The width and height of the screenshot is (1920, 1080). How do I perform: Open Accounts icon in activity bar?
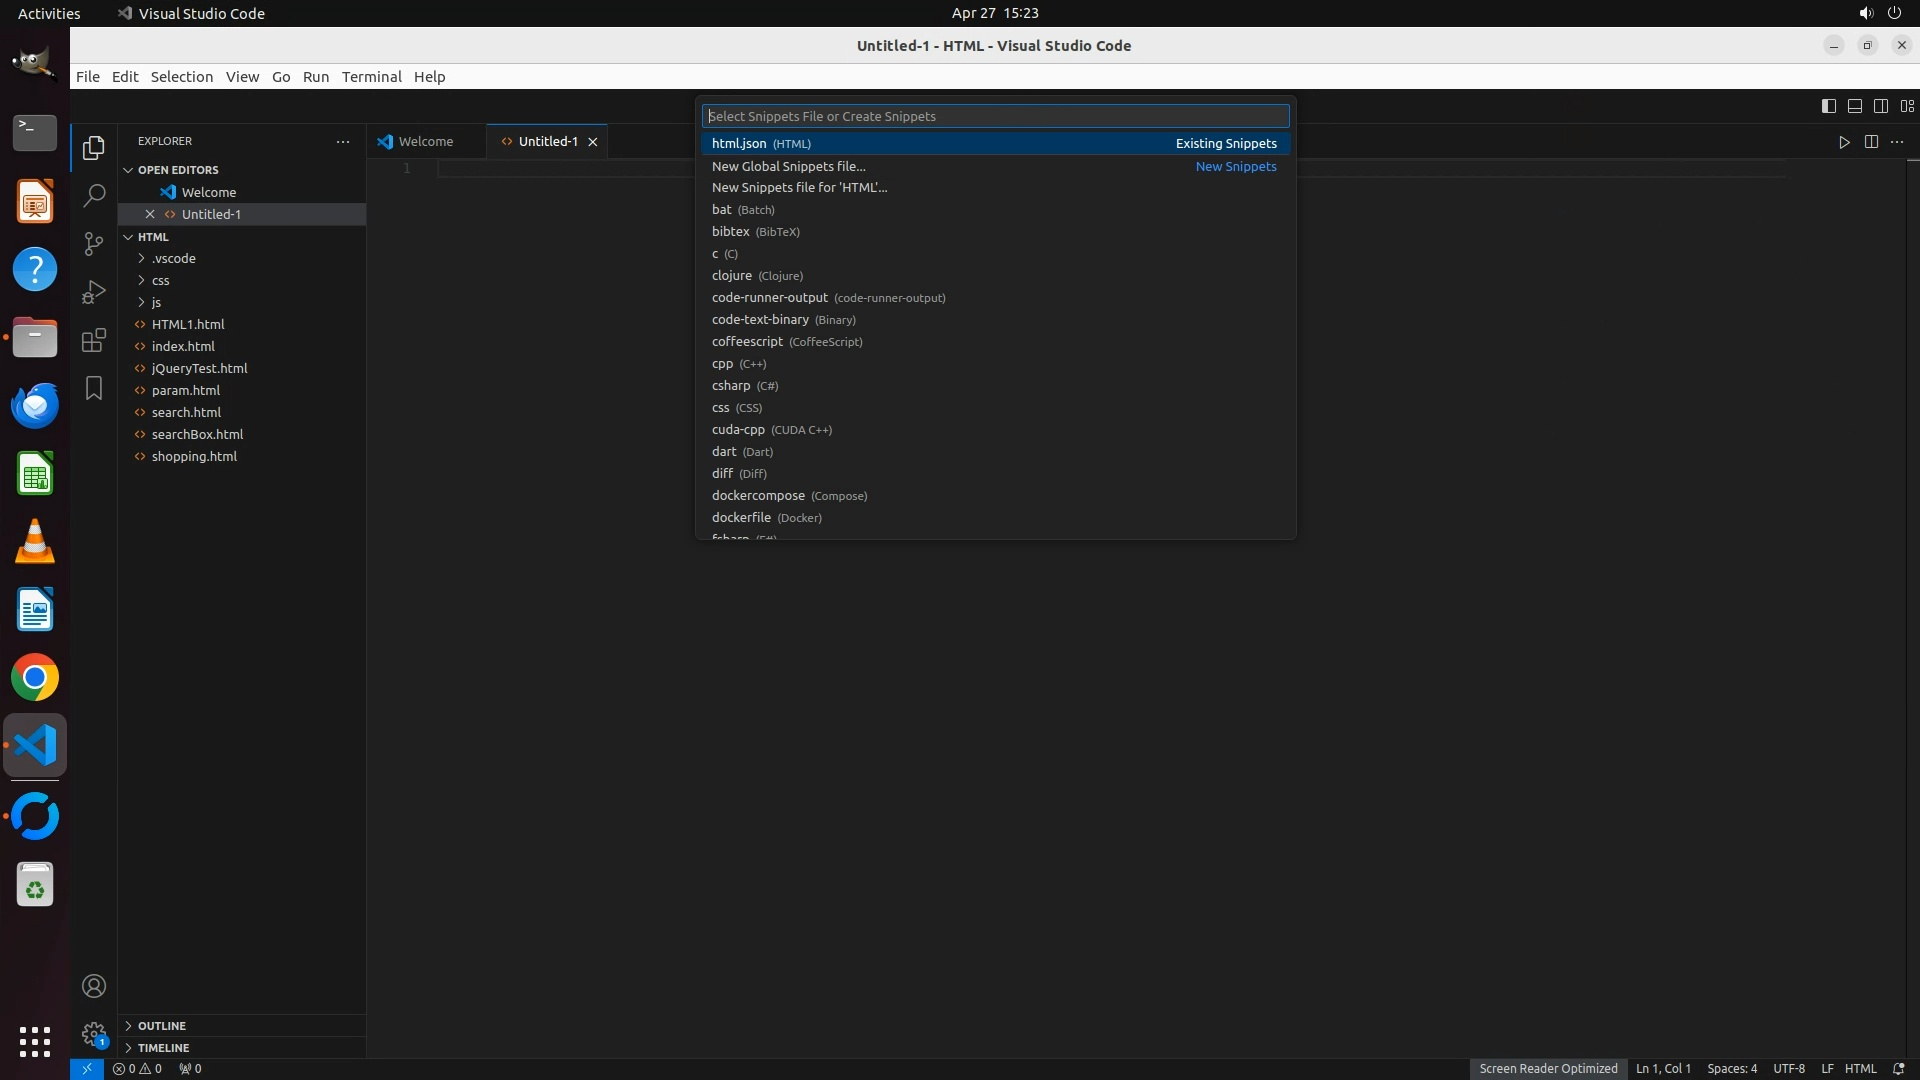click(94, 986)
